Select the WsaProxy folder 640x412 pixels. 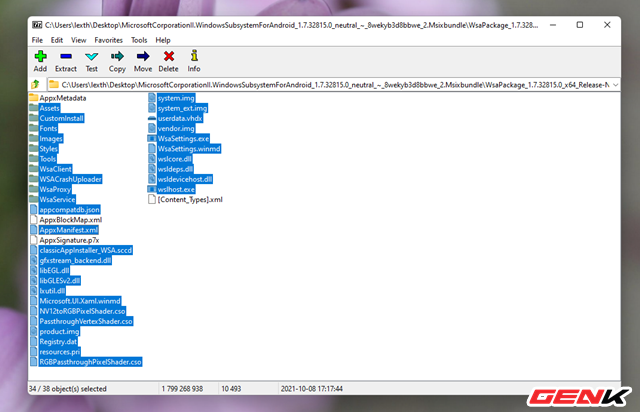pyautogui.click(x=51, y=189)
